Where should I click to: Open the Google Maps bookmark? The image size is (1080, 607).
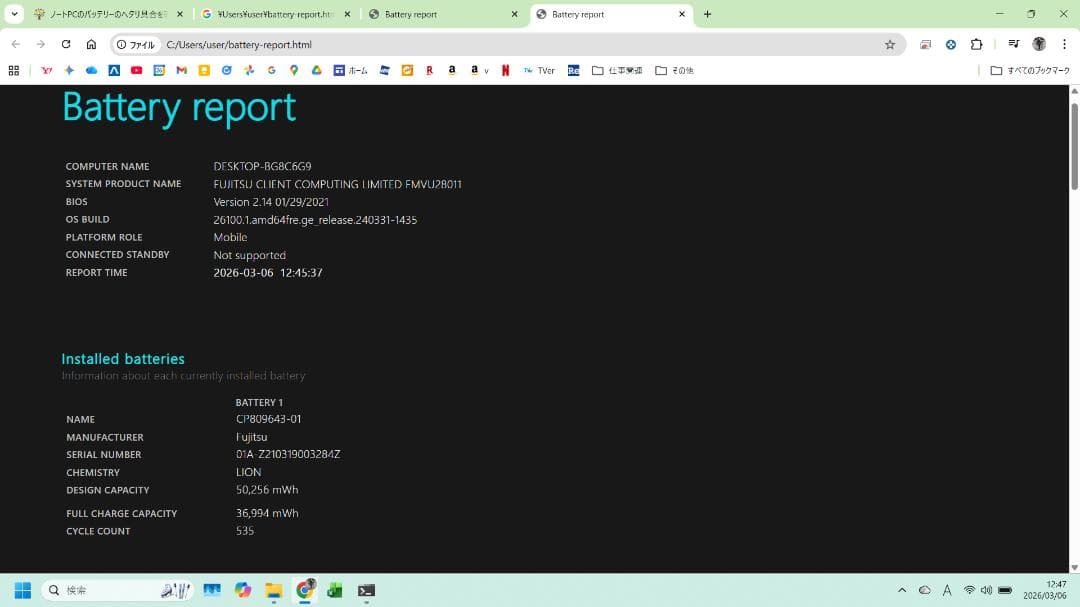click(294, 71)
